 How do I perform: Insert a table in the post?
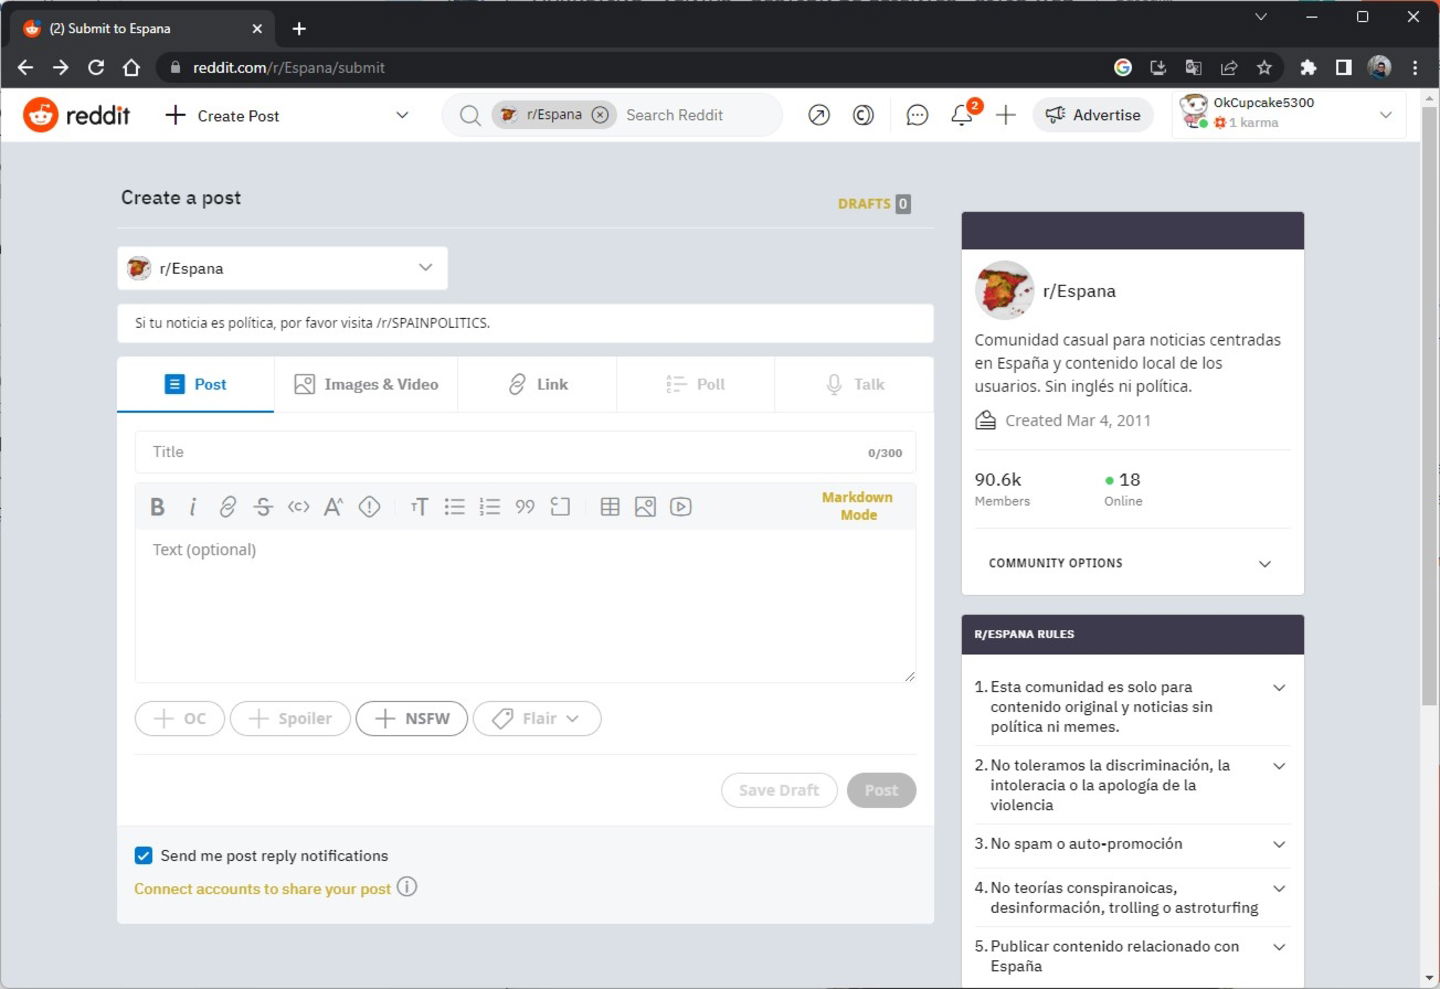[610, 507]
